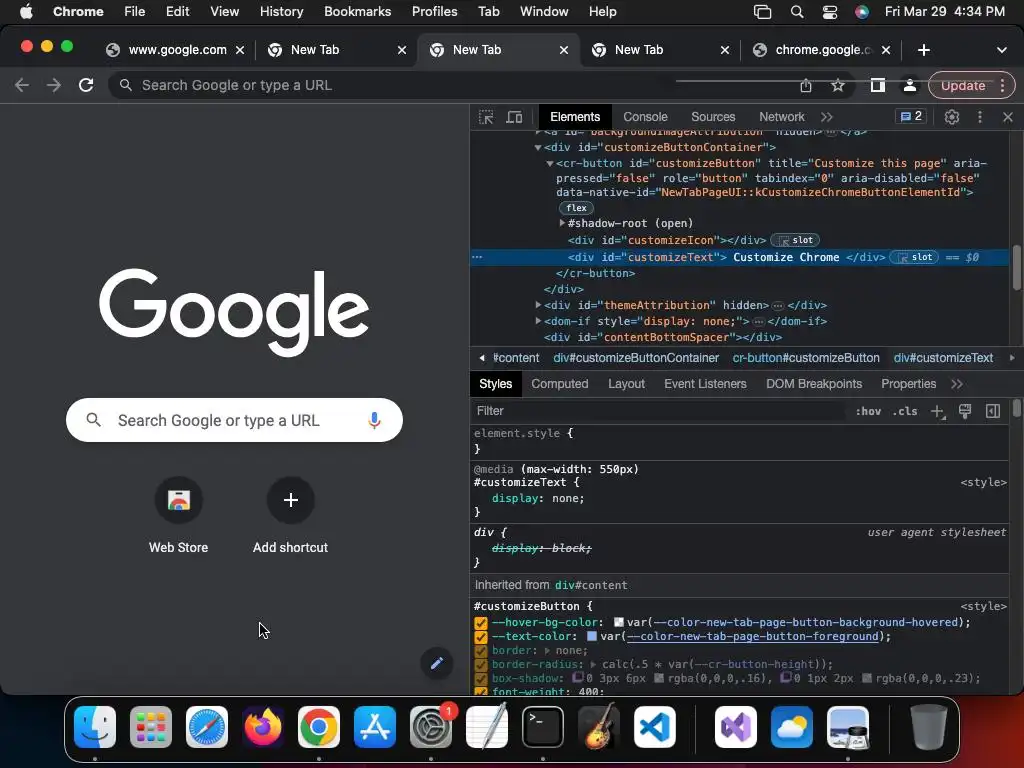Click the pencil Customize Chrome button
1024x768 pixels.
pos(437,664)
